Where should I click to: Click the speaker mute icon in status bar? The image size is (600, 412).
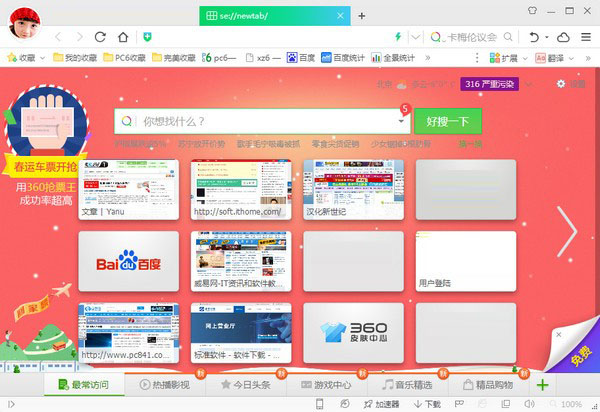tap(529, 404)
